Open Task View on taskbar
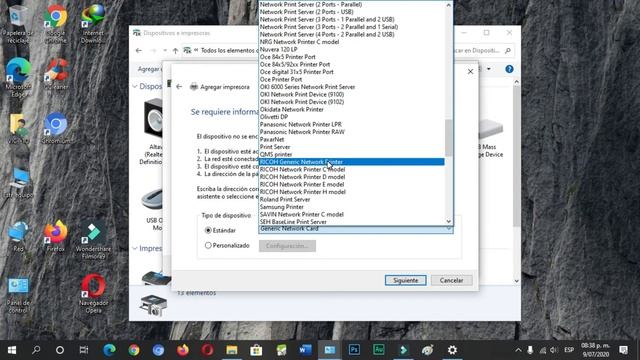Screen dimensions: 640x360 point(84,350)
